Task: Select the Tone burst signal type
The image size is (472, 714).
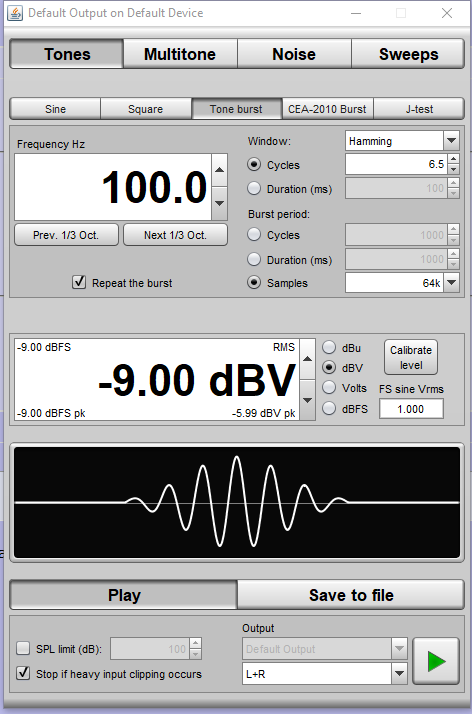Action: point(237,109)
